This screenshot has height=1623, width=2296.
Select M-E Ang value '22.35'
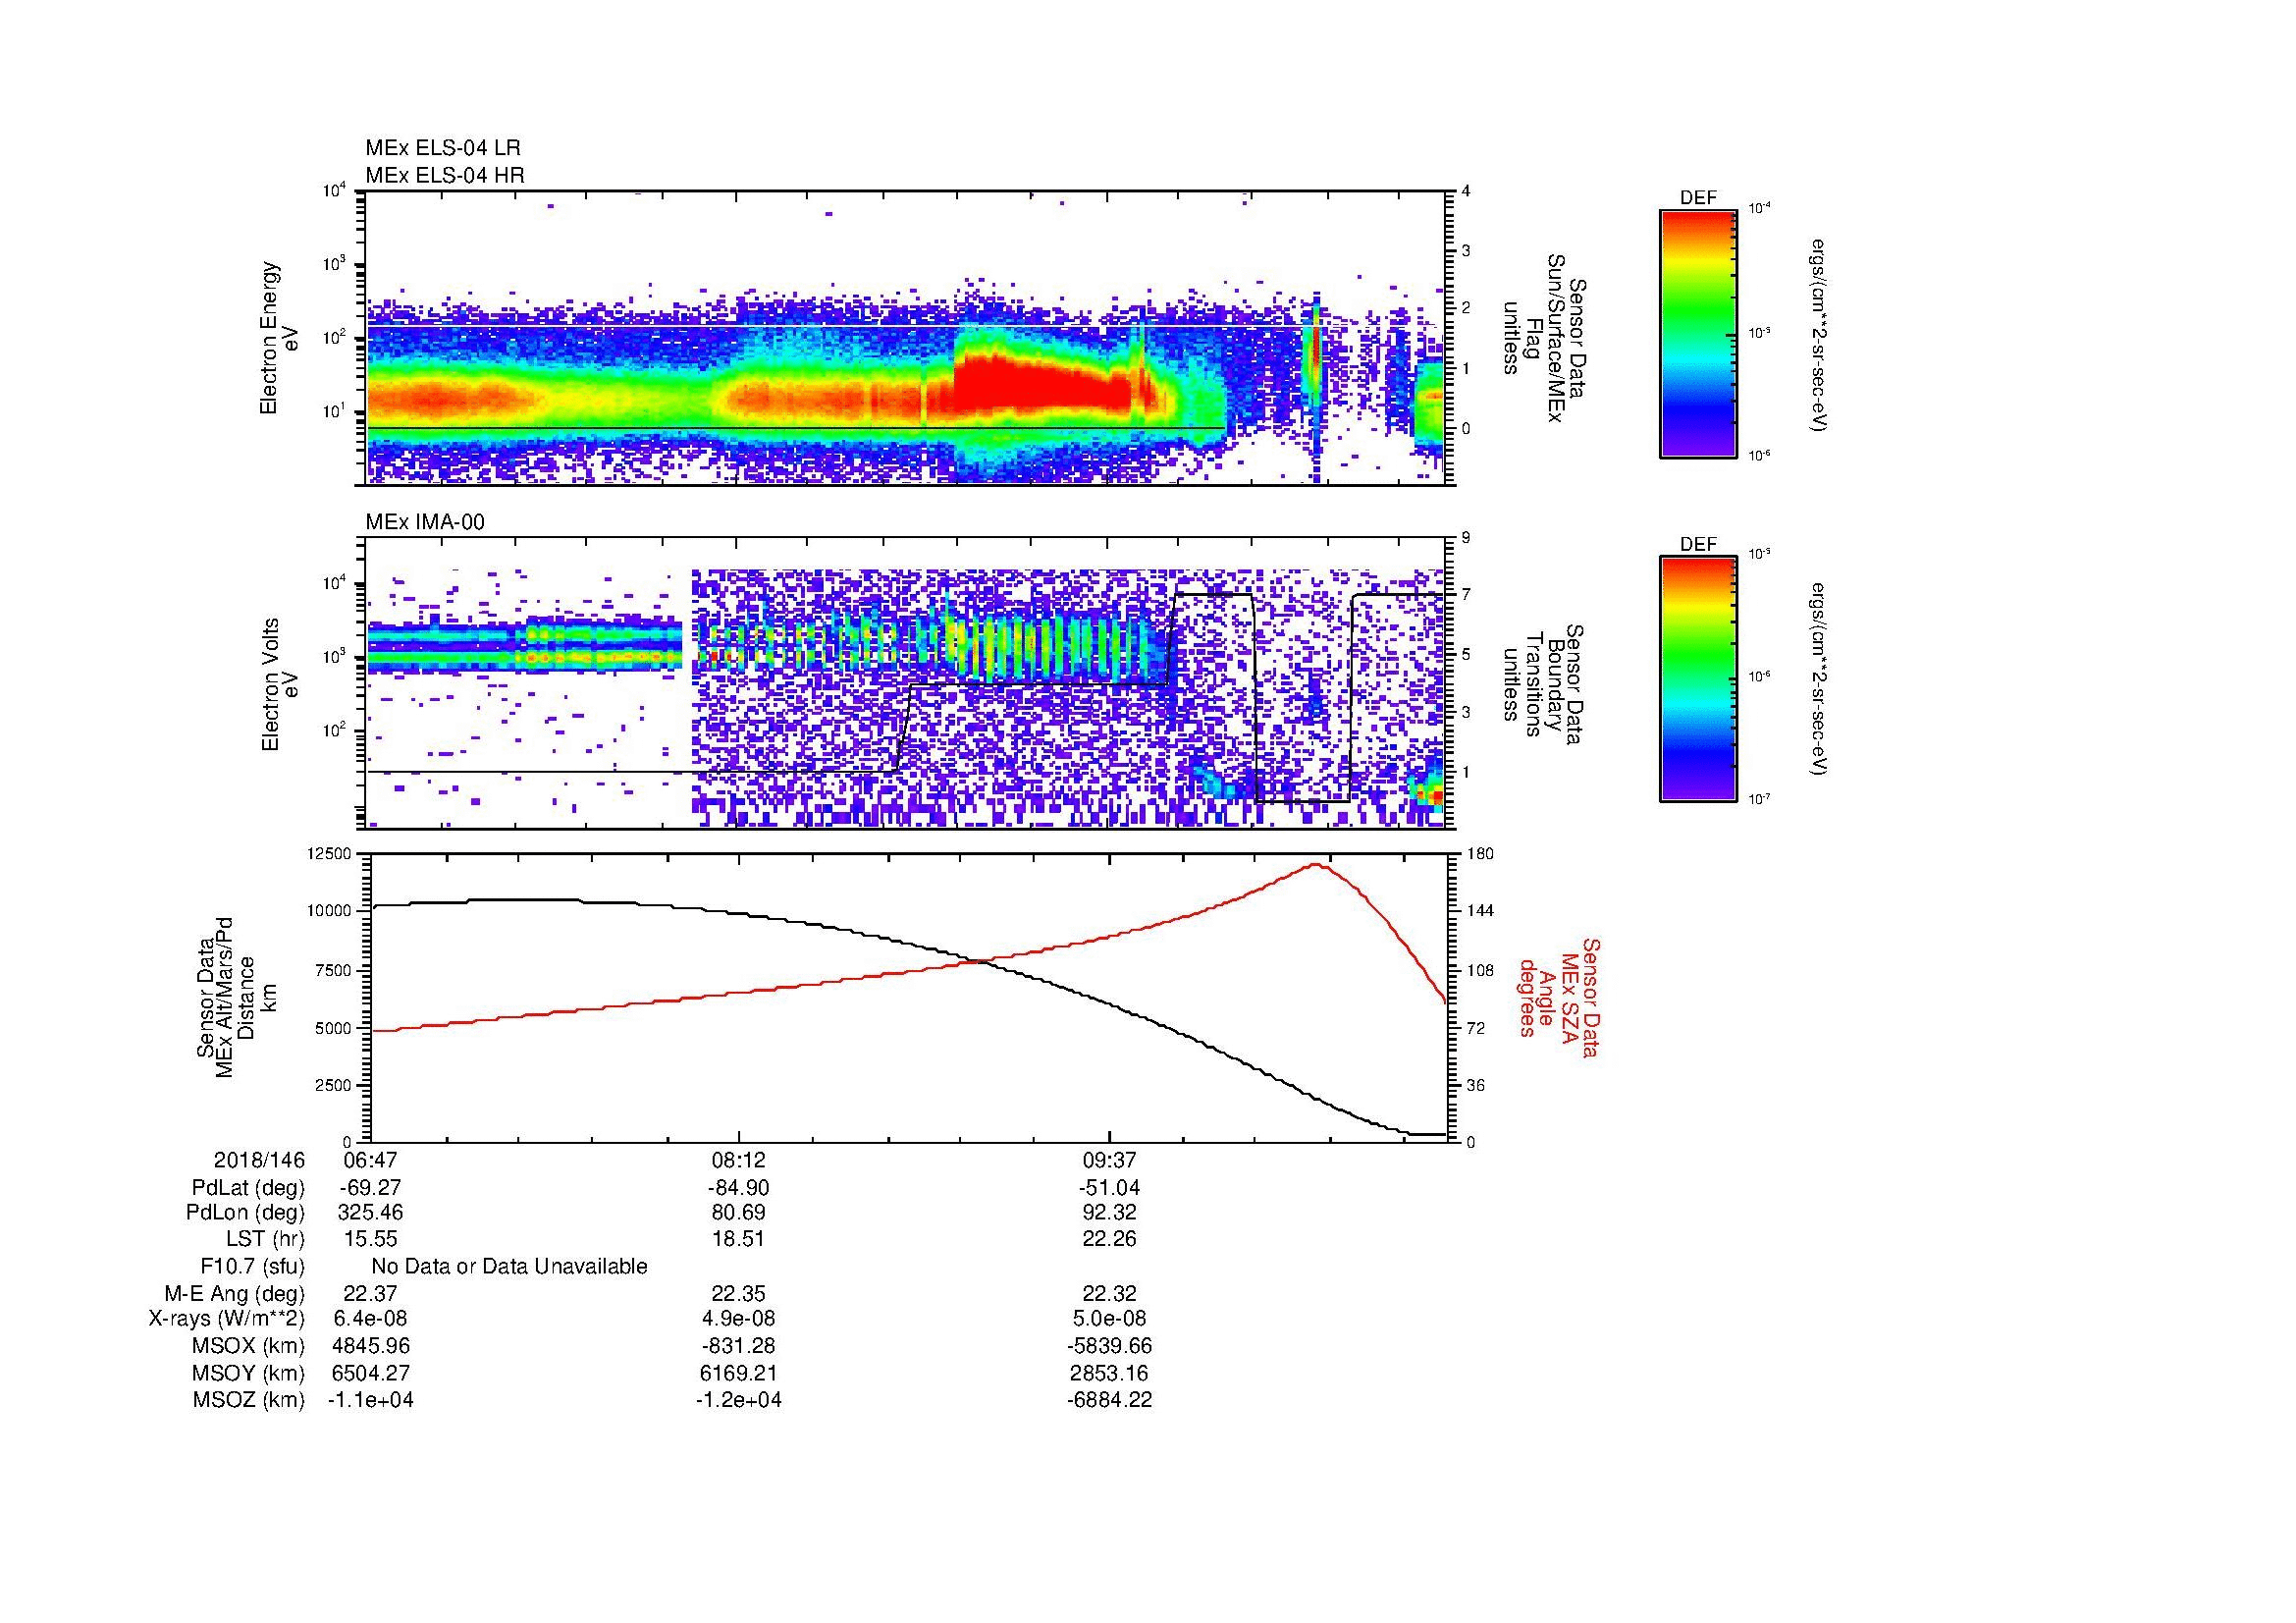739,1293
